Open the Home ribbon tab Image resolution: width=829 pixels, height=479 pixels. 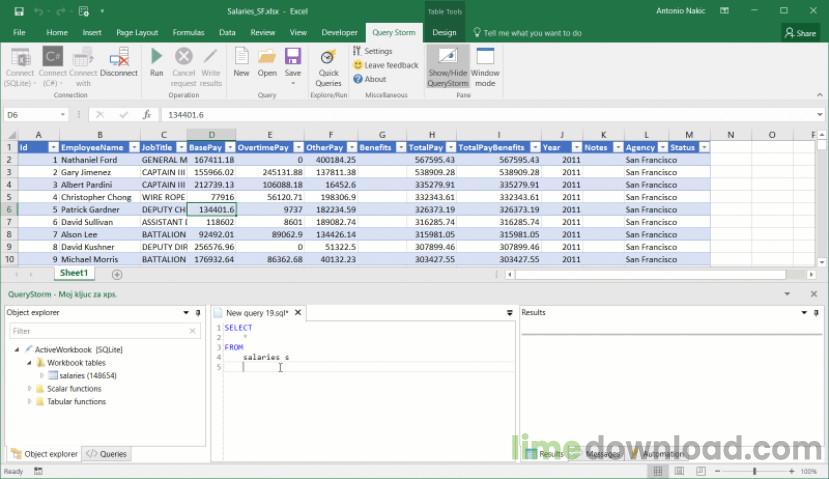[57, 33]
